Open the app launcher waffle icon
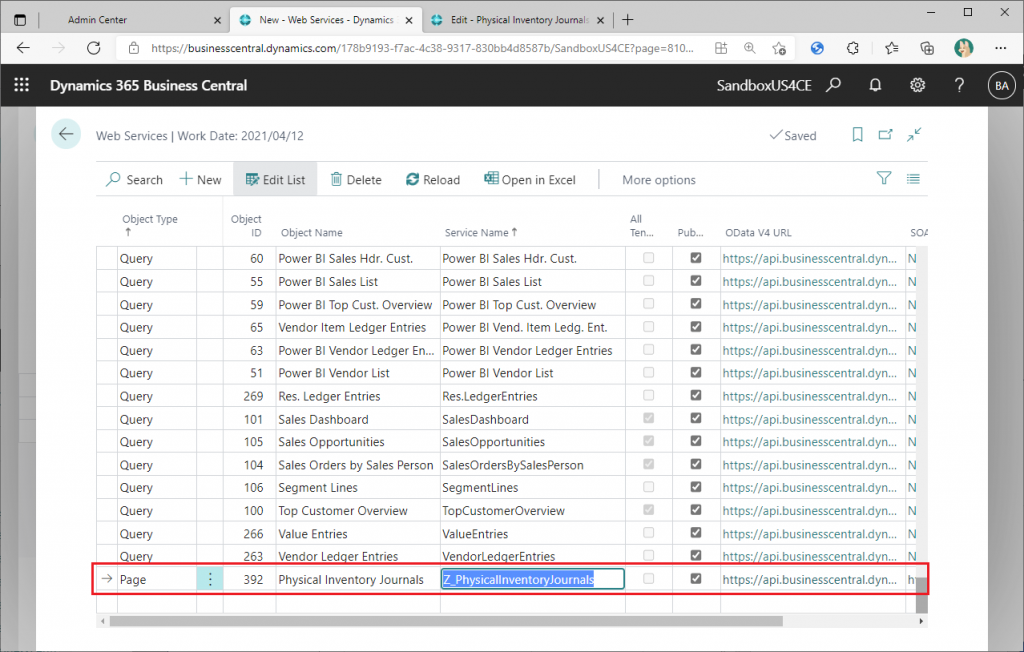The image size is (1024, 652). pos(22,85)
